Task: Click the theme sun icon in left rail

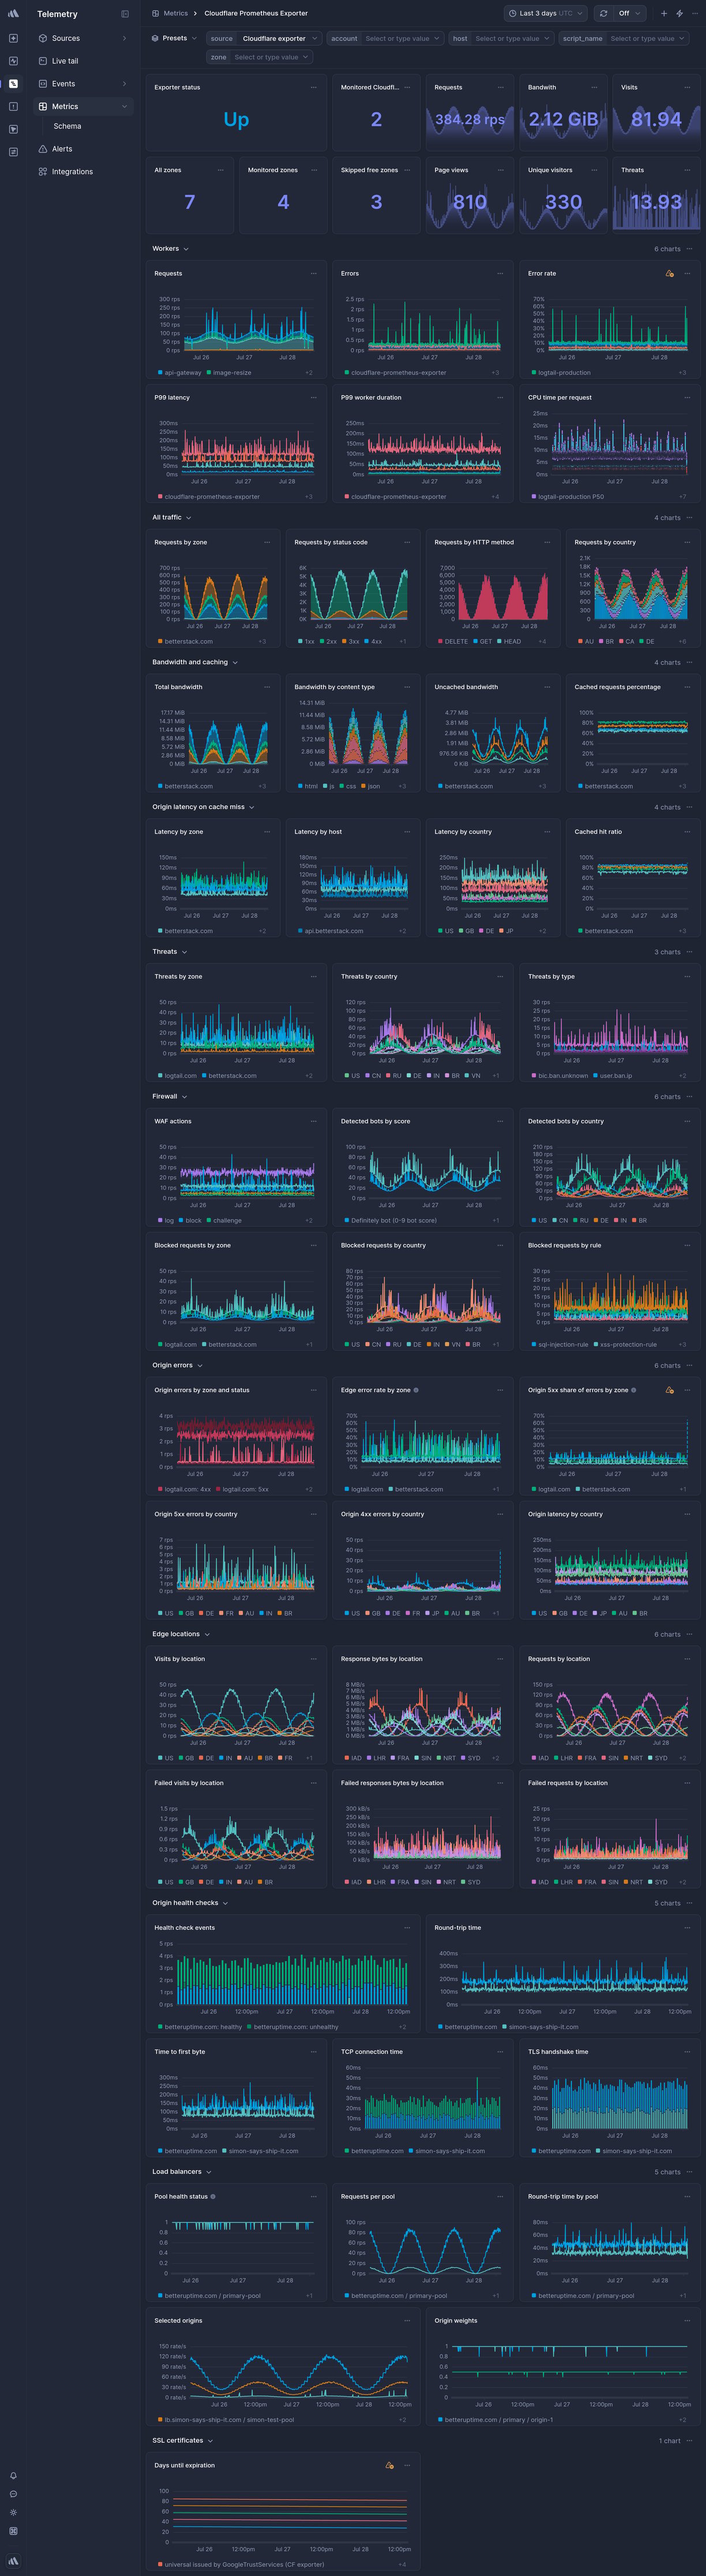Action: [13, 2512]
